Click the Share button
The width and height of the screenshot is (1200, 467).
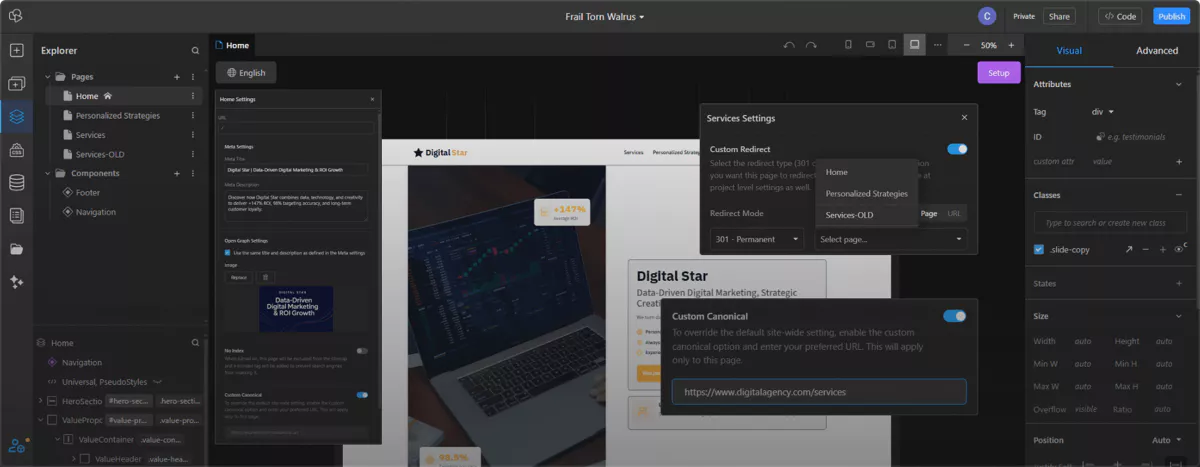[1059, 16]
